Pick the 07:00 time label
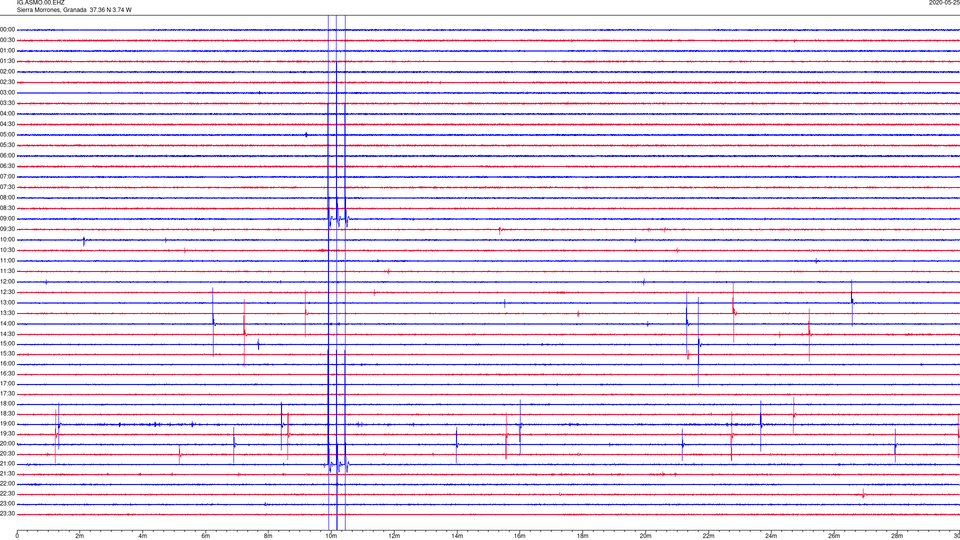Screen dimensions: 960x540 point(7,177)
